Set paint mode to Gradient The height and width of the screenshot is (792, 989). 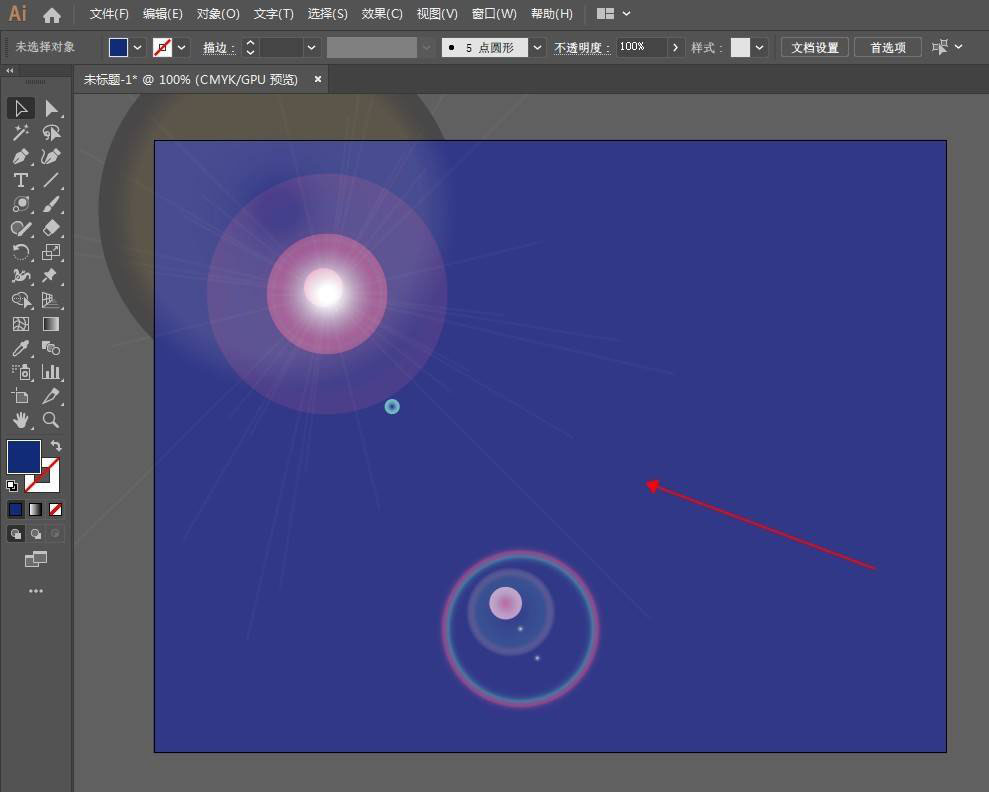point(36,510)
